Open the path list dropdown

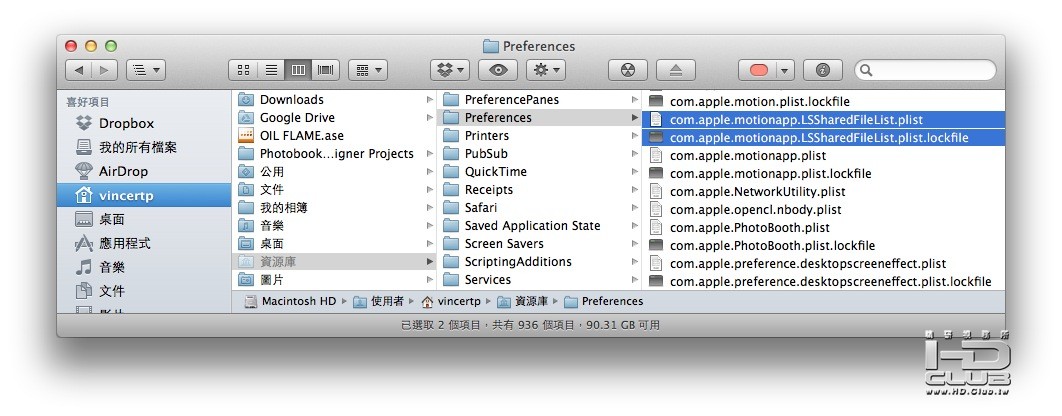pyautogui.click(x=146, y=70)
